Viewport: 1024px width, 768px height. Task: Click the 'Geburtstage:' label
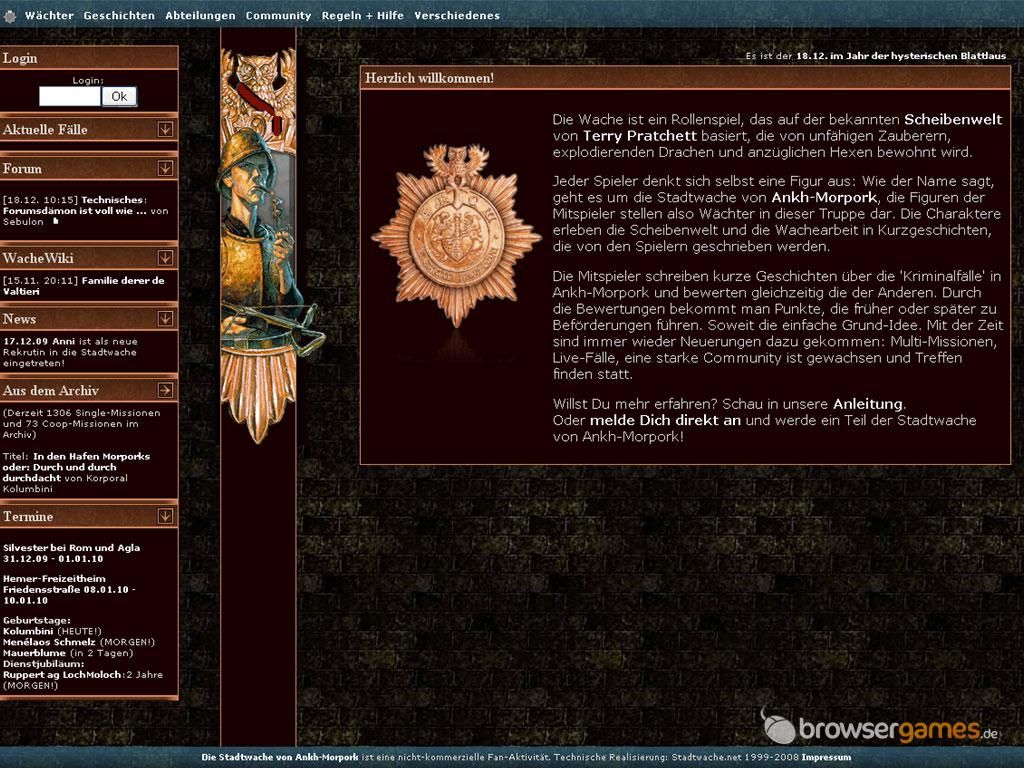pos(37,620)
